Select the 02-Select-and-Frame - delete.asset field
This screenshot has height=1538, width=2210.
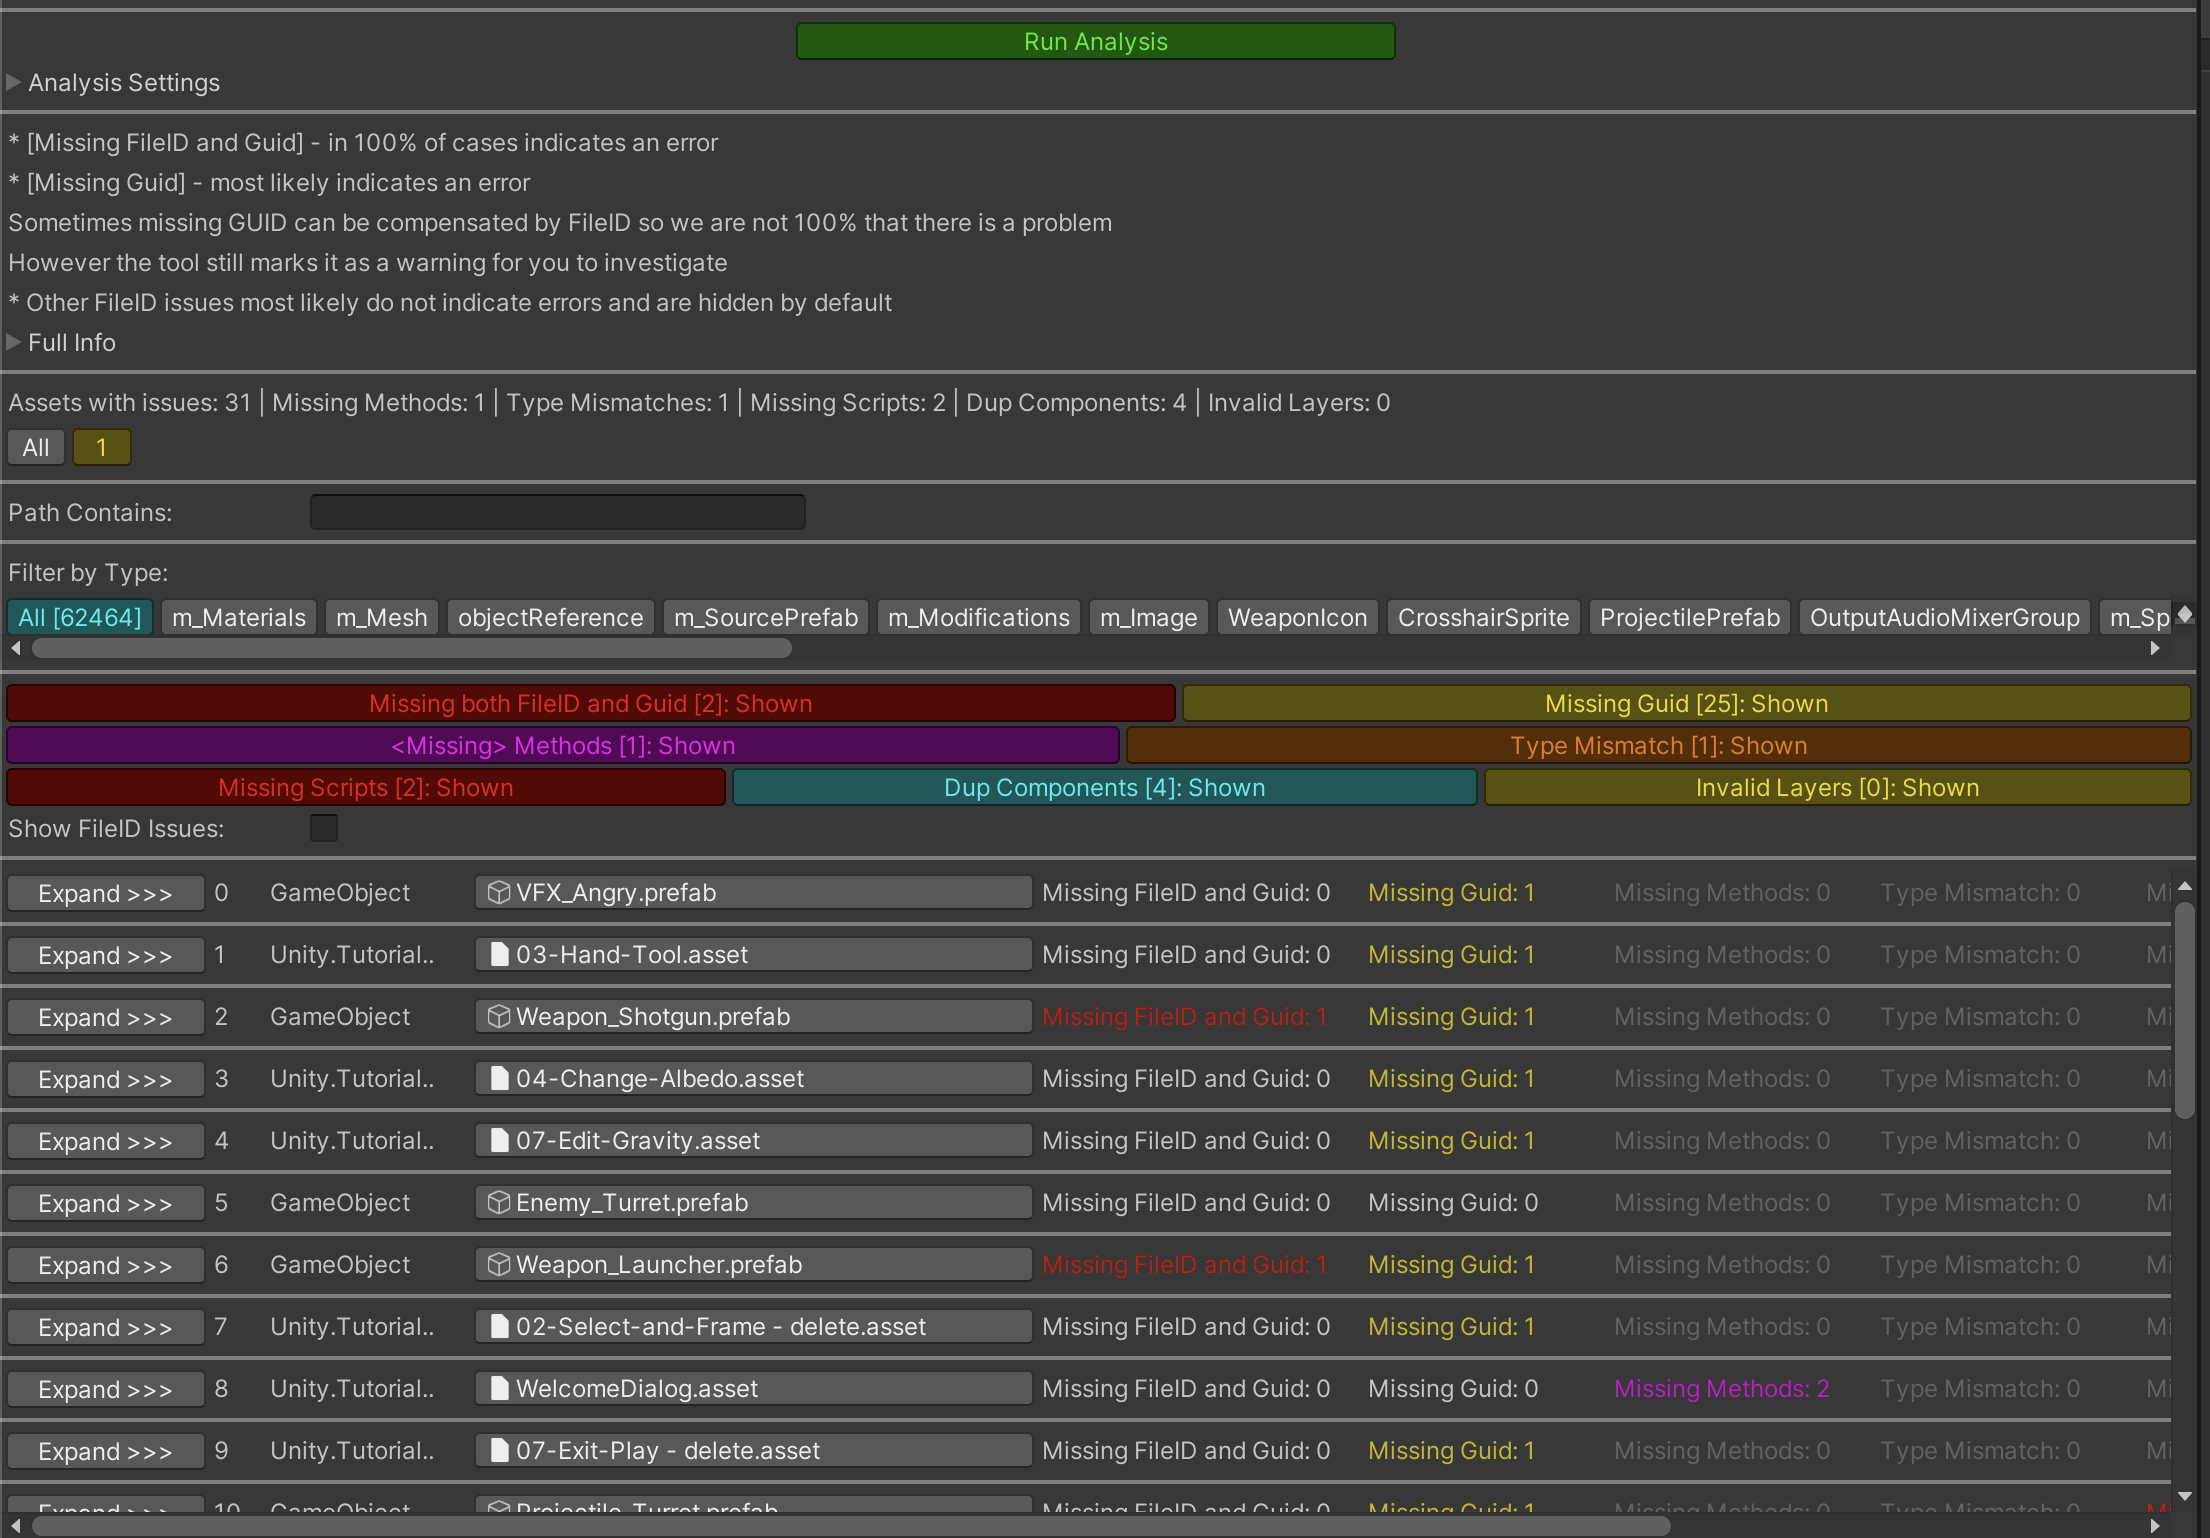[x=754, y=1326]
